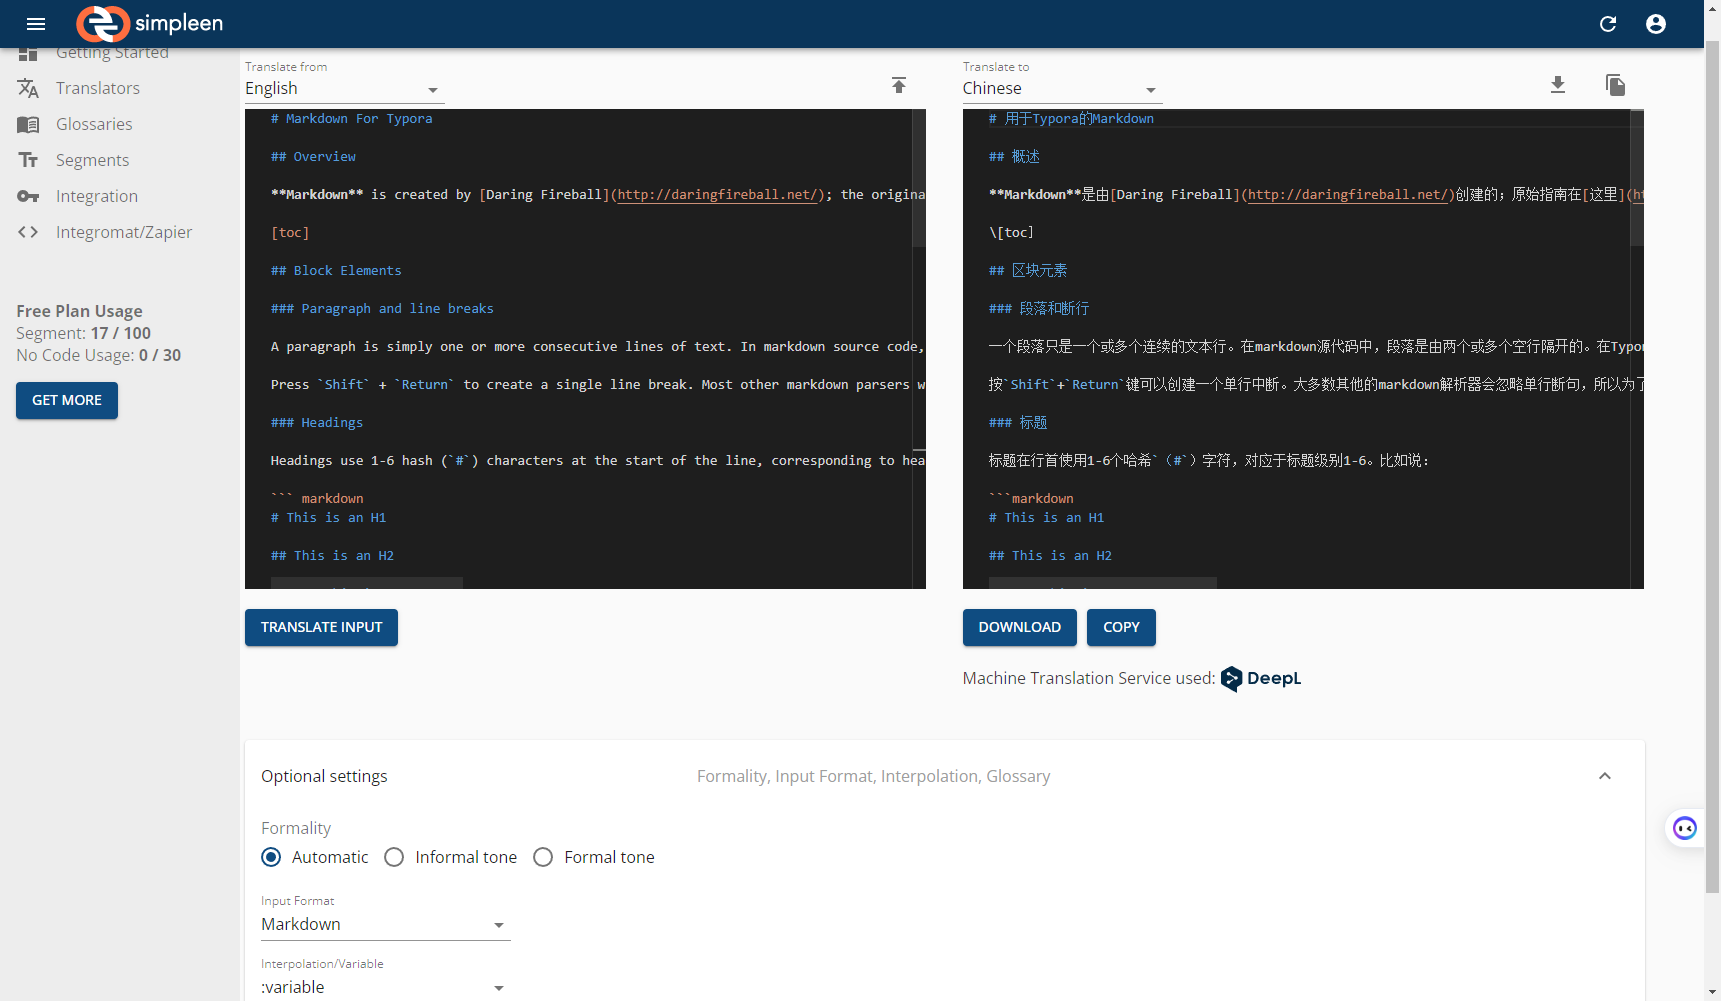Click the download translation icon above output
1721x1001 pixels.
pos(1557,85)
